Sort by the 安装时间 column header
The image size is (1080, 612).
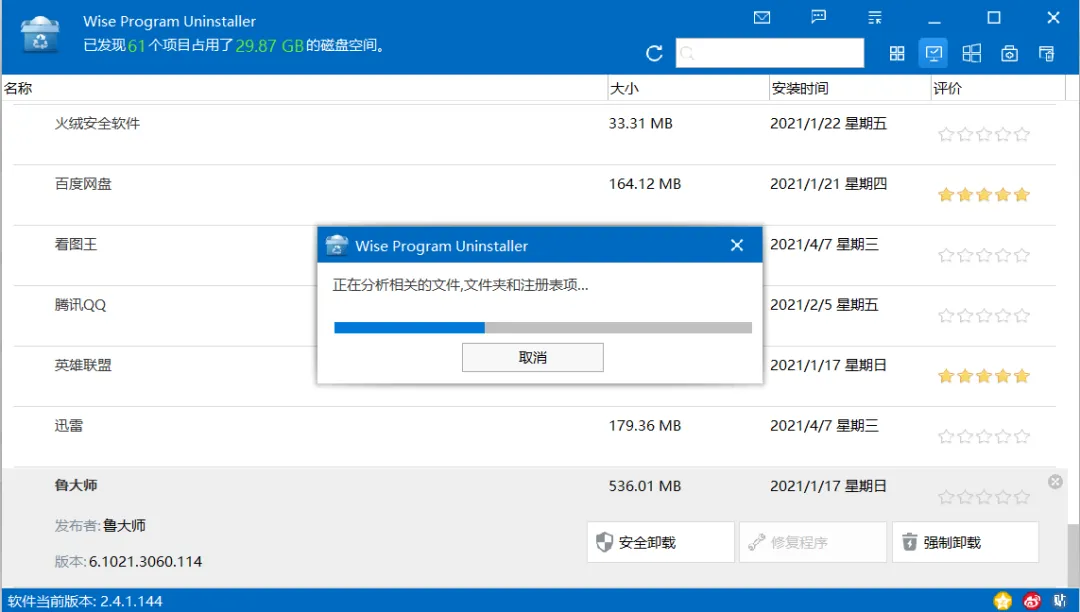[849, 88]
